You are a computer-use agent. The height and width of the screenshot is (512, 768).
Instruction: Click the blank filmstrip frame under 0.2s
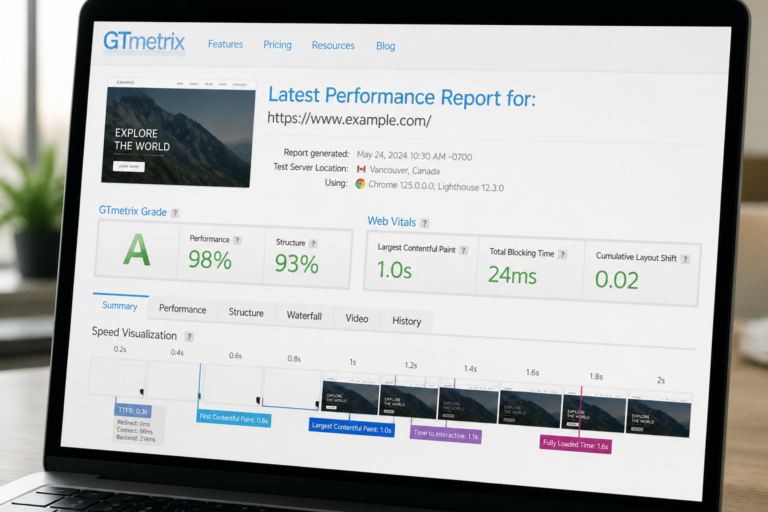point(118,376)
